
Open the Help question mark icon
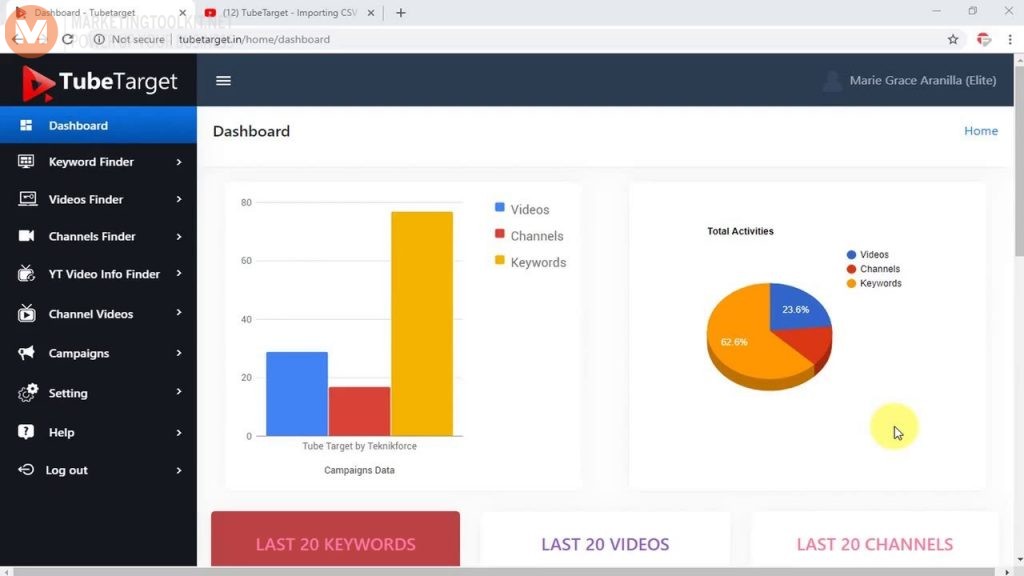pyautogui.click(x=24, y=432)
